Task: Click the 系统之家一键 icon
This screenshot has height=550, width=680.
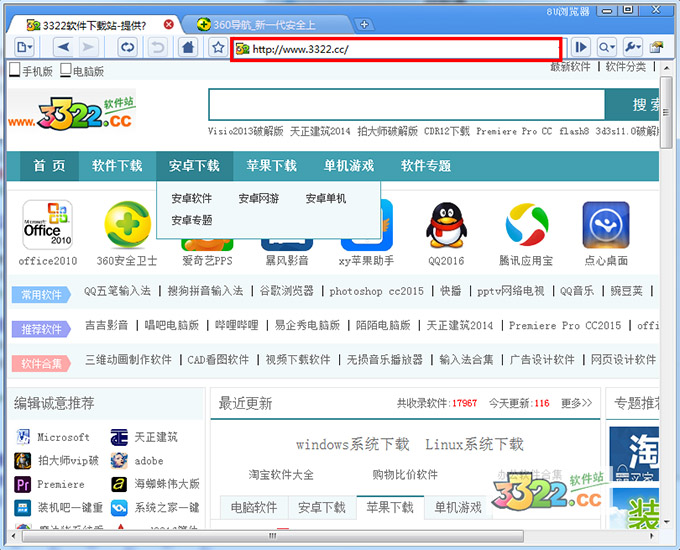Action: pos(119,507)
